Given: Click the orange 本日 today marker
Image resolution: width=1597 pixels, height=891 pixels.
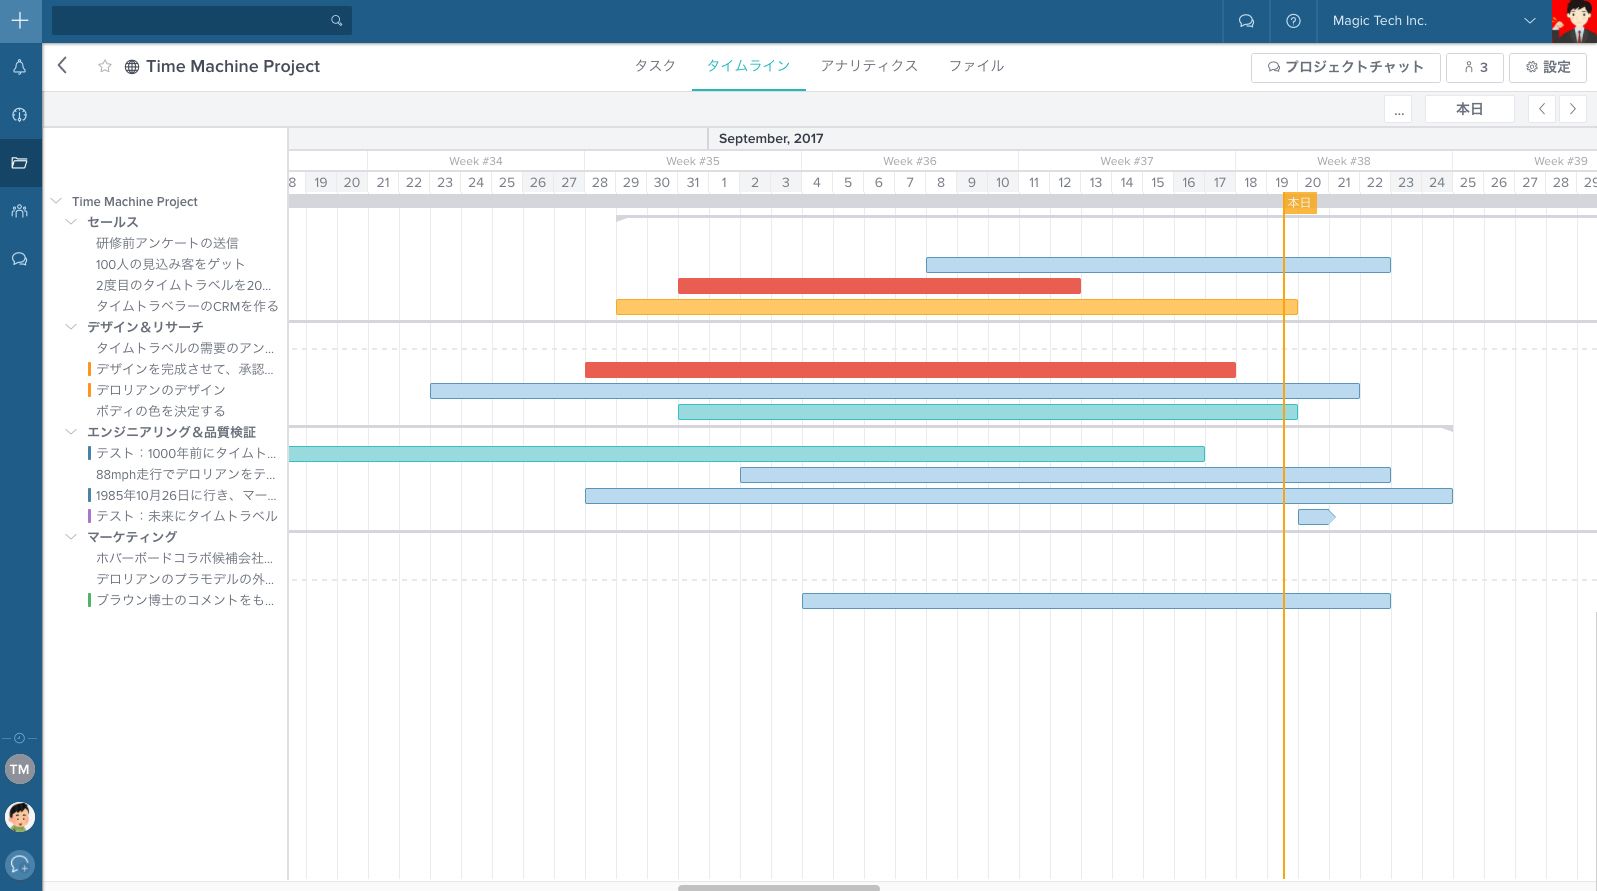Looking at the screenshot, I should click(x=1299, y=203).
